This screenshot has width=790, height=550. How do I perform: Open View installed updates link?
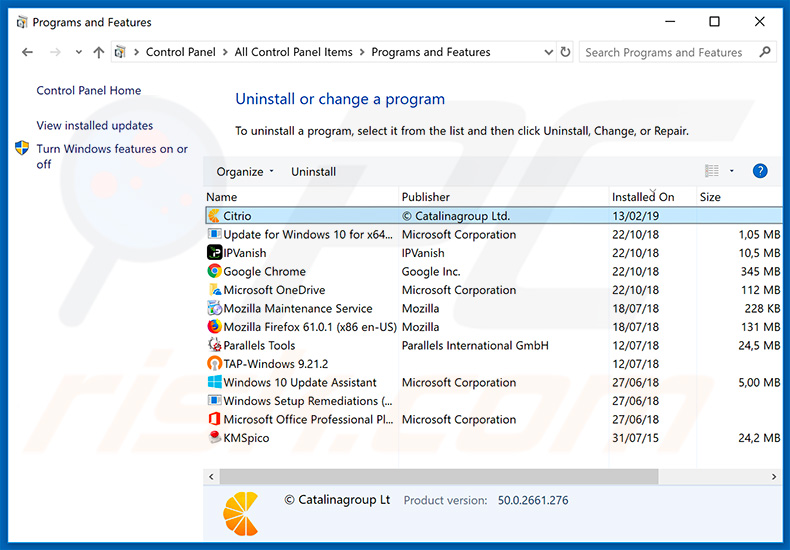[95, 126]
